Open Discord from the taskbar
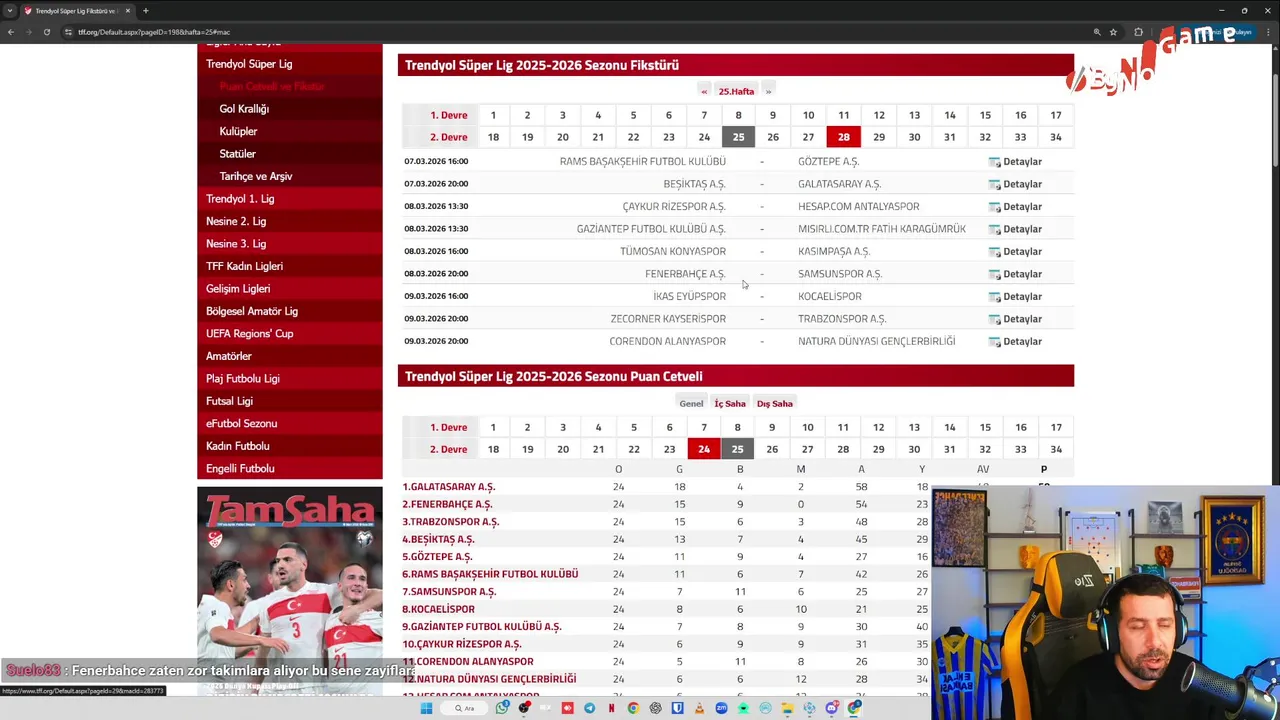 pos(832,708)
